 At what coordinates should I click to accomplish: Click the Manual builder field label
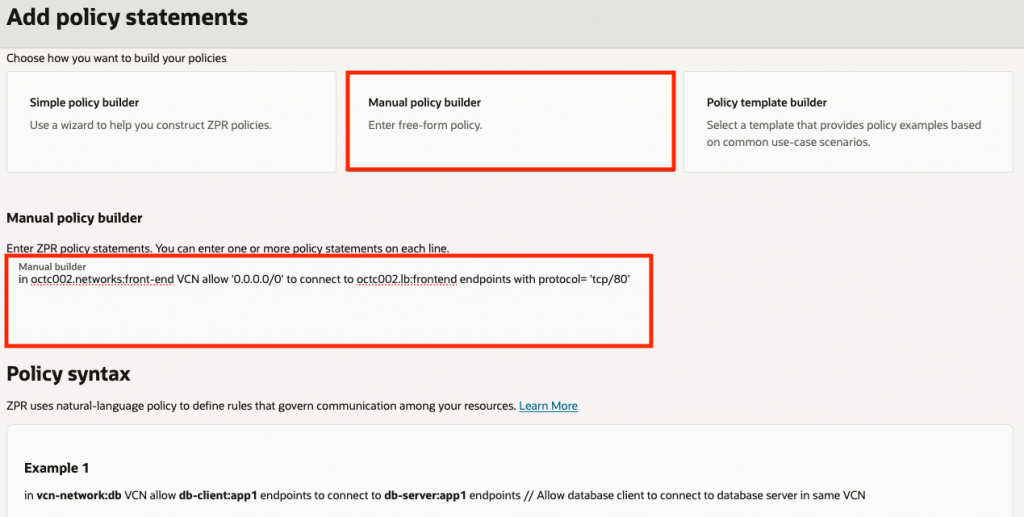(x=52, y=267)
